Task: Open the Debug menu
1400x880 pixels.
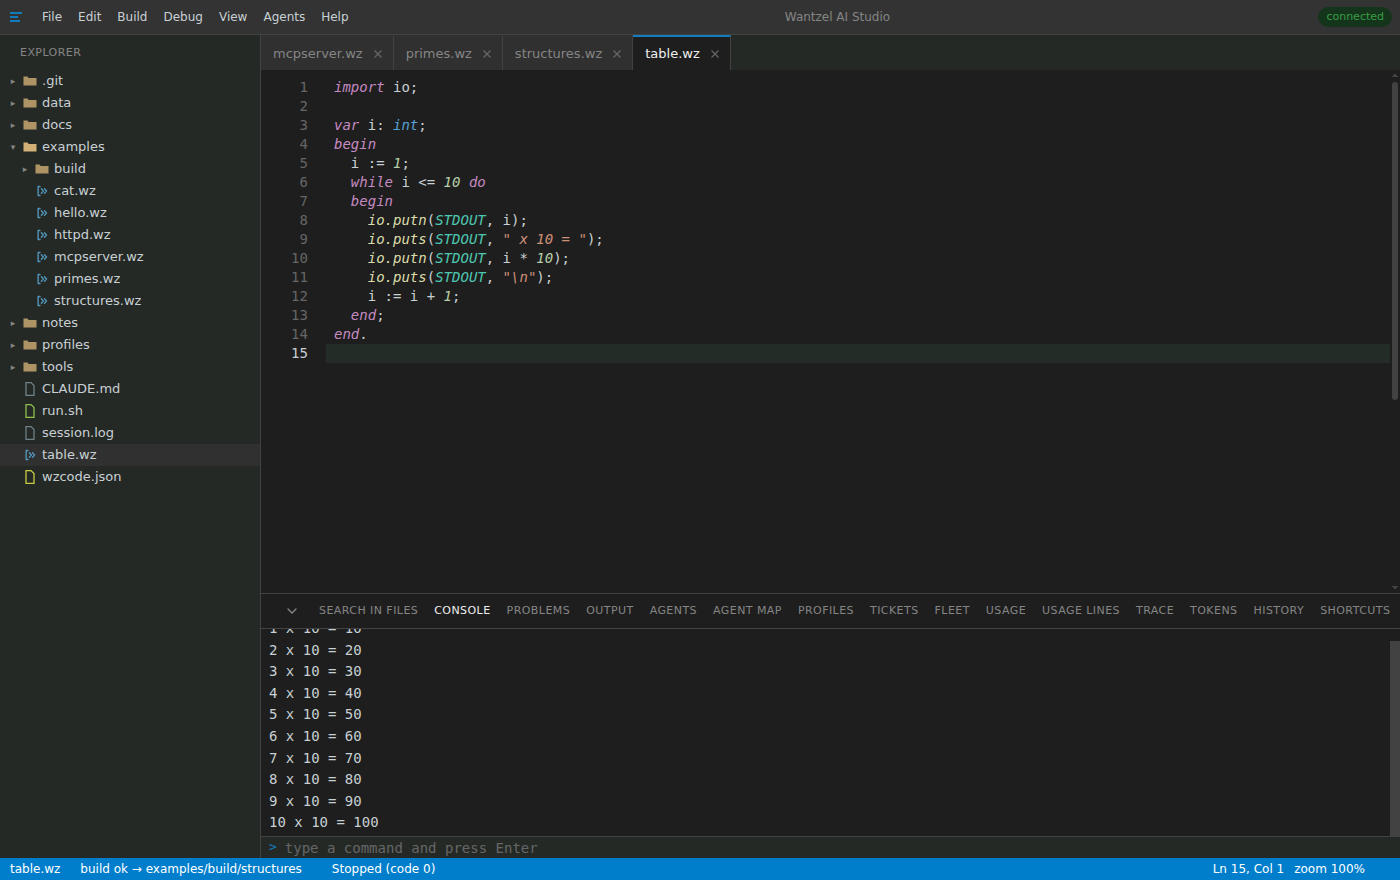Action: 183,17
